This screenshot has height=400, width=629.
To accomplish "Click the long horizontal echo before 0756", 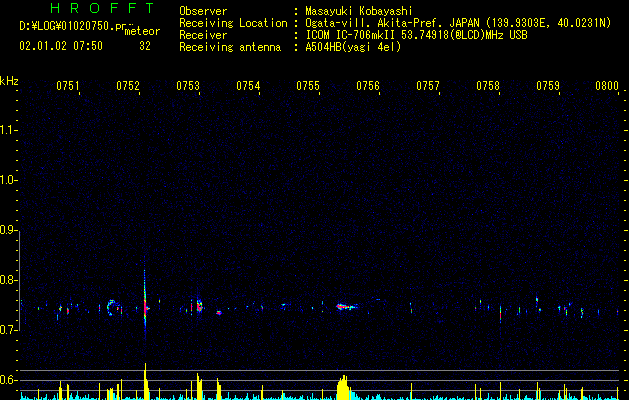I will pyautogui.click(x=347, y=307).
